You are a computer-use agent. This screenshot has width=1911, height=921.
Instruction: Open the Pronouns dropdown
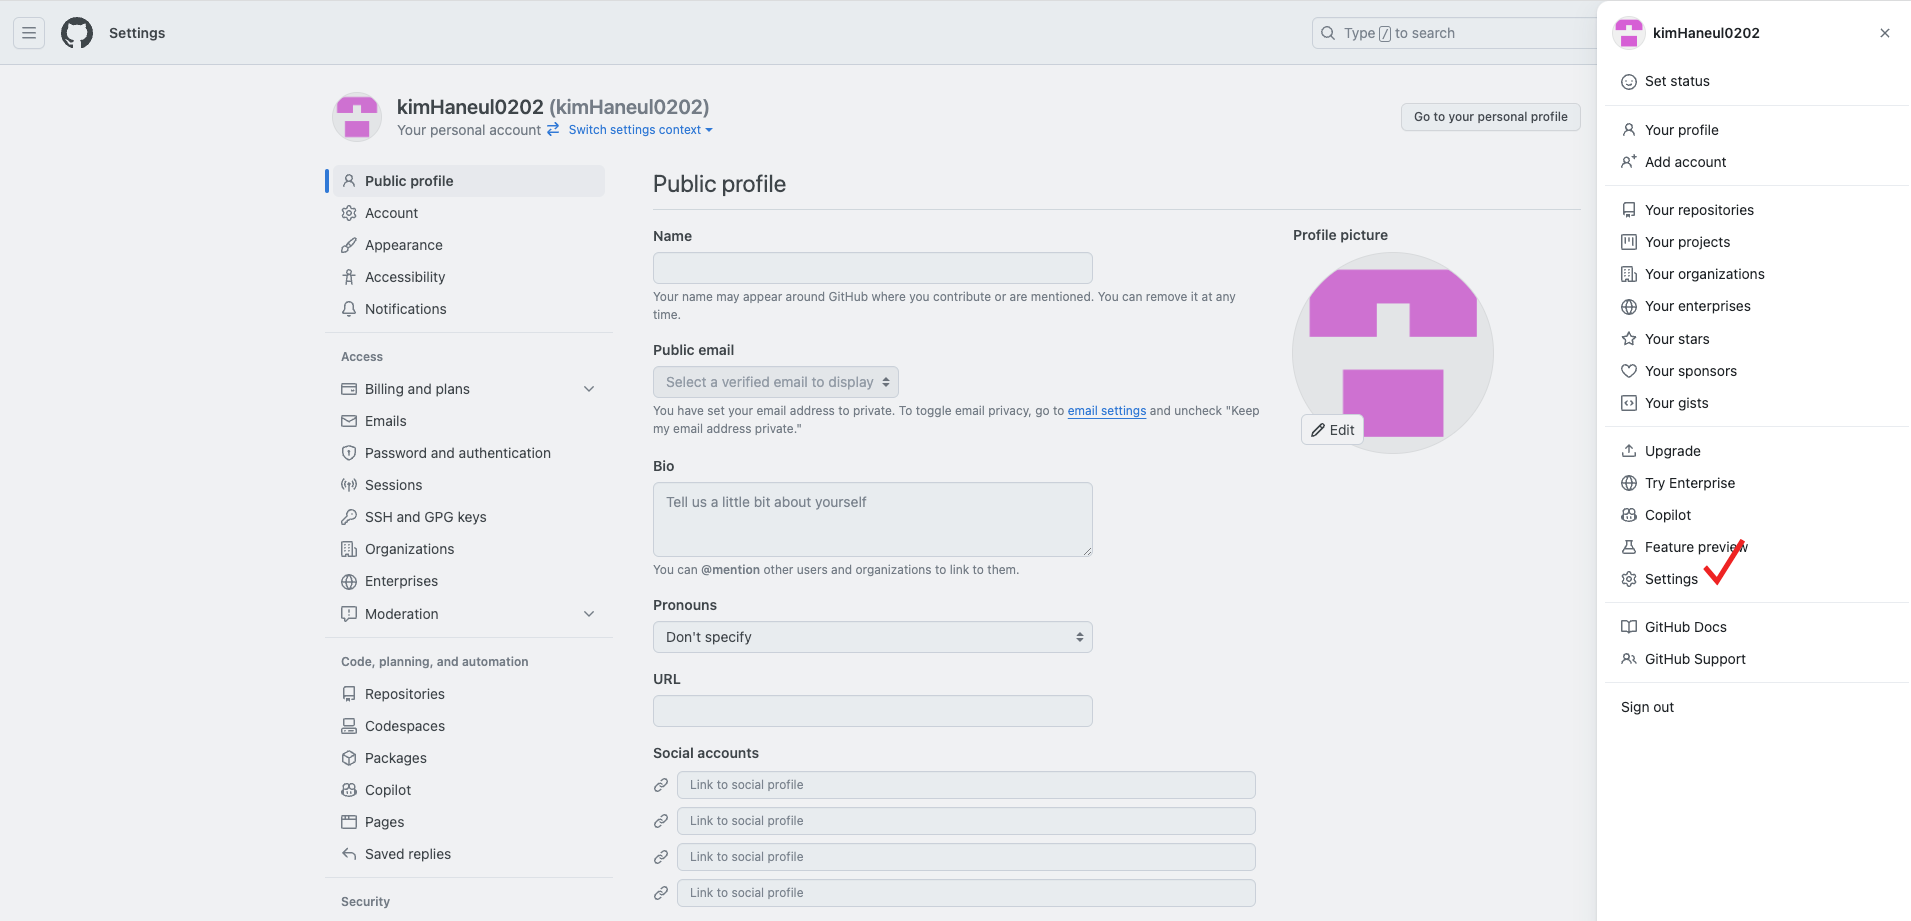coord(873,637)
